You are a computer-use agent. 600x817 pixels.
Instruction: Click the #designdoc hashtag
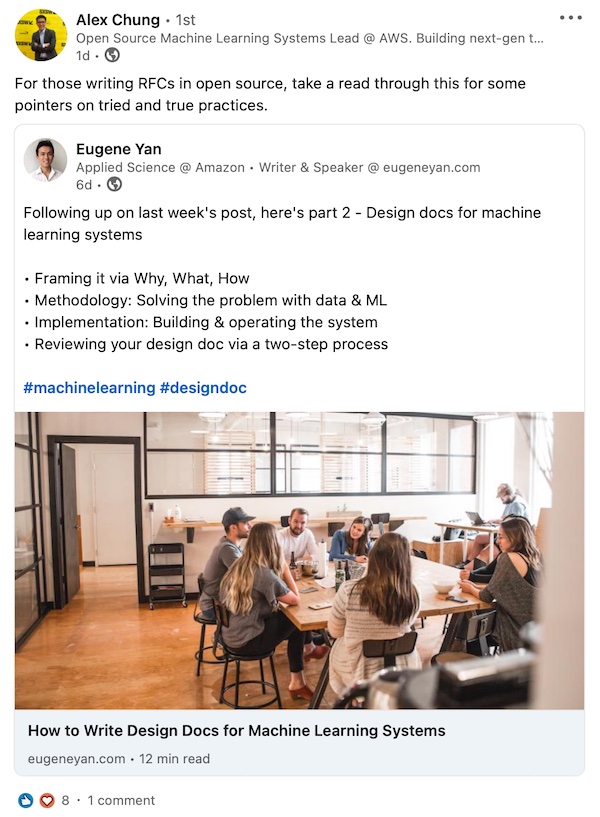click(x=203, y=388)
